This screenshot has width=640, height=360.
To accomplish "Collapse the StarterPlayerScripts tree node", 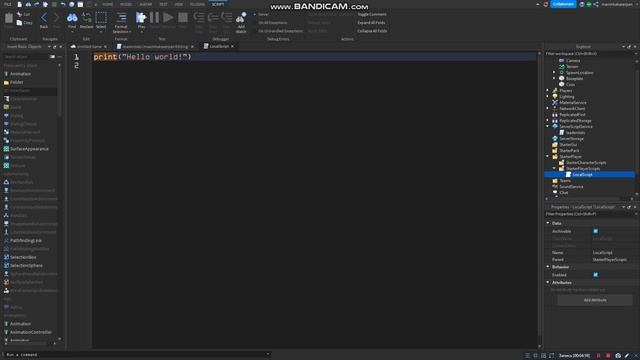I will coord(554,168).
